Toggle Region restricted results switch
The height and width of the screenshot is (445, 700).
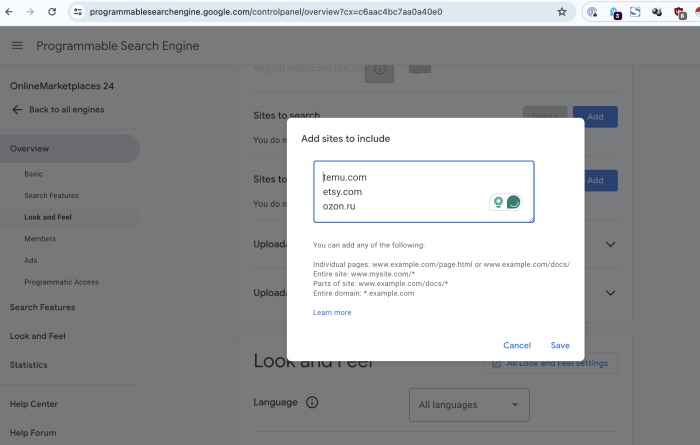pyautogui.click(x=420, y=69)
